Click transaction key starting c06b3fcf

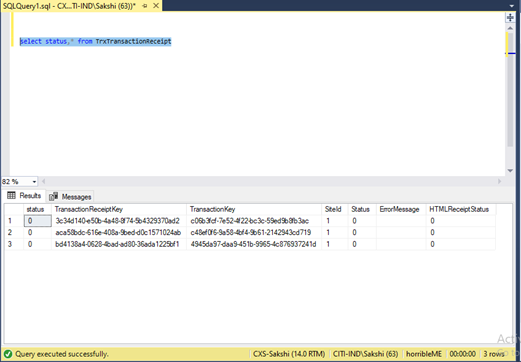254,221
